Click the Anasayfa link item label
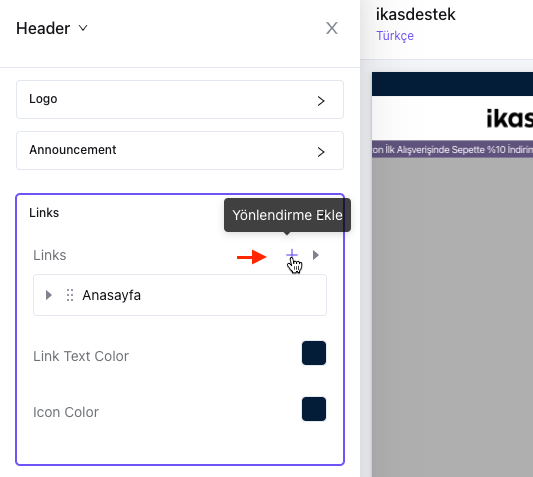Screen dimensions: 533x477 [x=111, y=295]
